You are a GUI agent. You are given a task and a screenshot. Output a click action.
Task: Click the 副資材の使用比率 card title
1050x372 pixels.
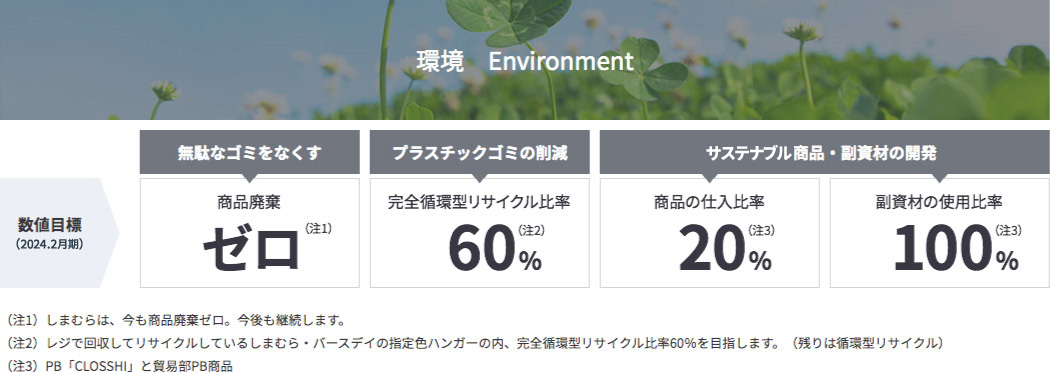pos(939,201)
